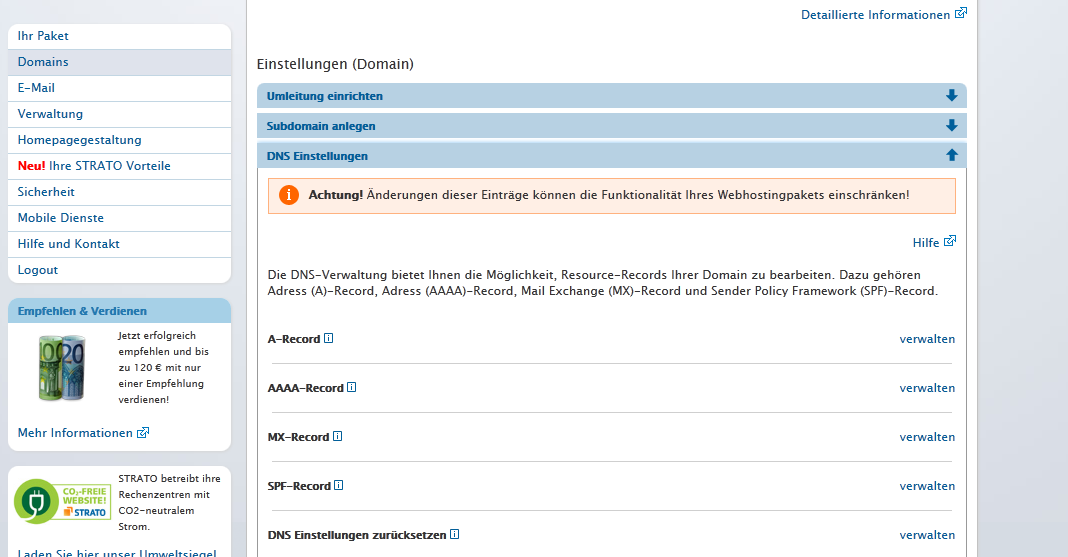This screenshot has height=557, width=1068.
Task: Click external link icon by Mehr Informationen
Action: 143,432
